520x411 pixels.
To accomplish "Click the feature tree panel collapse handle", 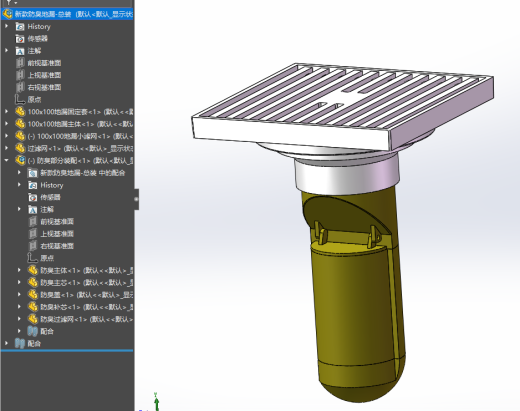I will click(136, 199).
